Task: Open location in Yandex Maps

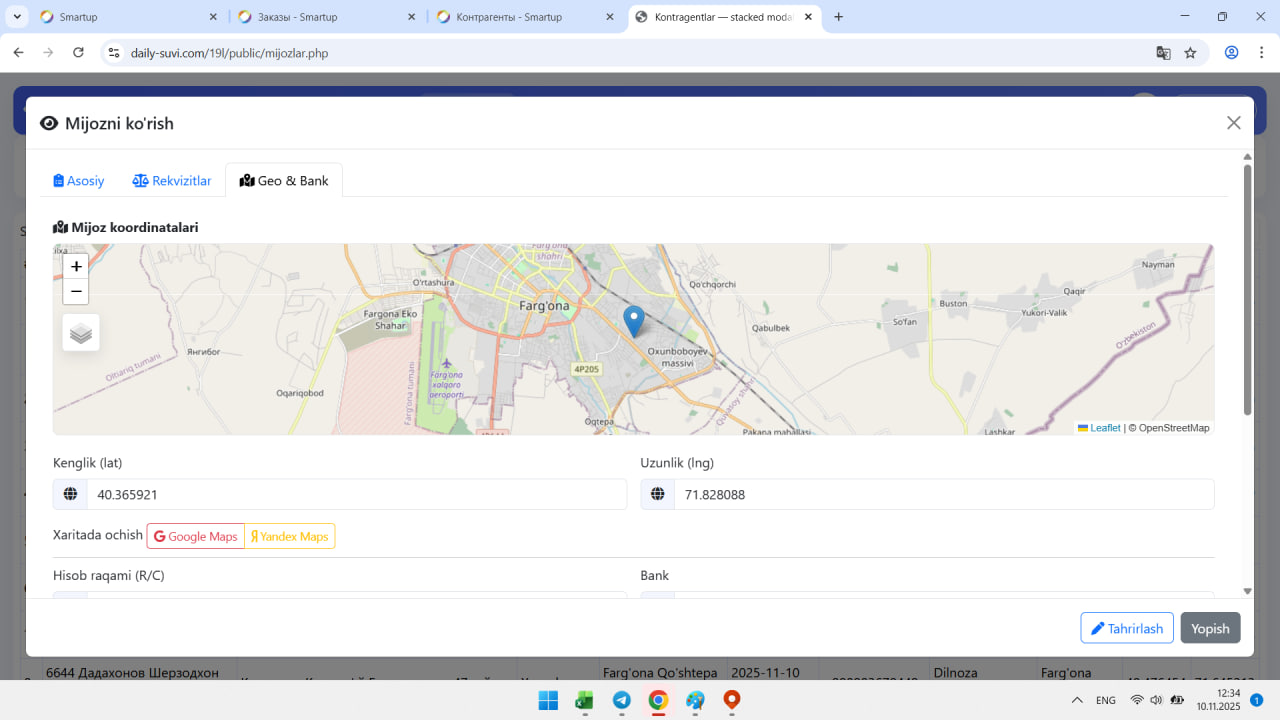Action: (x=290, y=536)
